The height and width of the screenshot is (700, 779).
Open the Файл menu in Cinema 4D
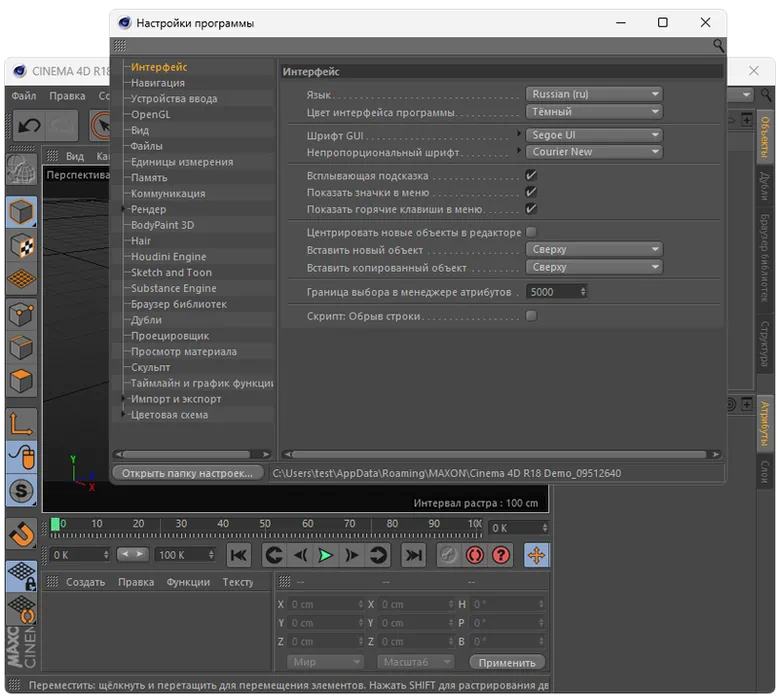click(24, 96)
